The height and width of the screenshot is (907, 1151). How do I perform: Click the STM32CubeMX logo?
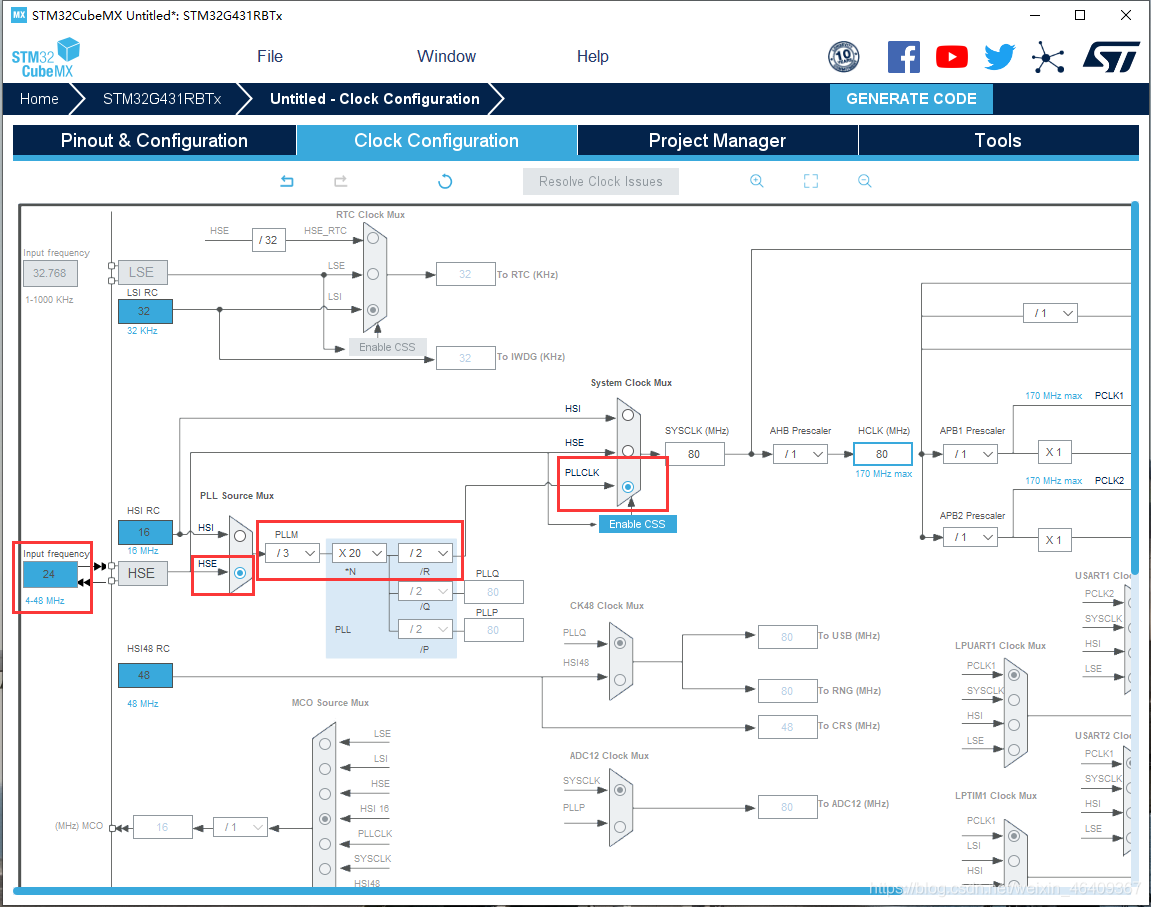point(45,58)
